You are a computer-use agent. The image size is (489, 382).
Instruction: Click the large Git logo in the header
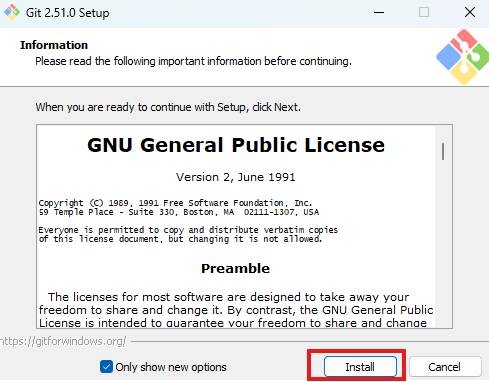463,57
